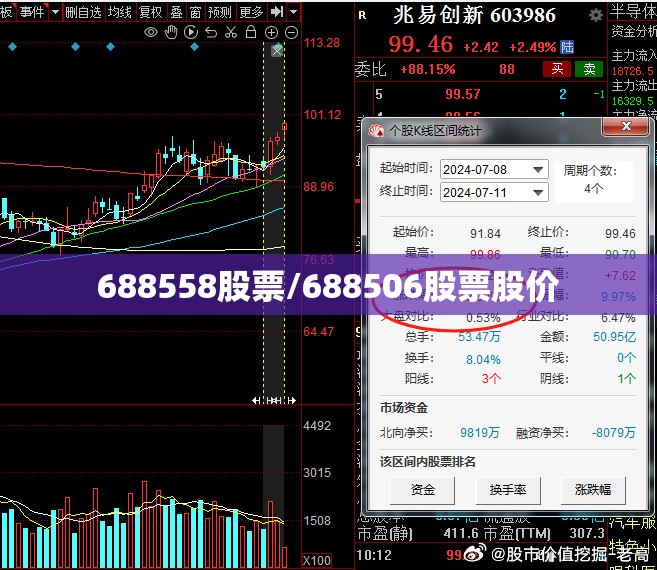The image size is (657, 570).
Task: Open the gear settings icon beside stock title
Action: (595, 16)
